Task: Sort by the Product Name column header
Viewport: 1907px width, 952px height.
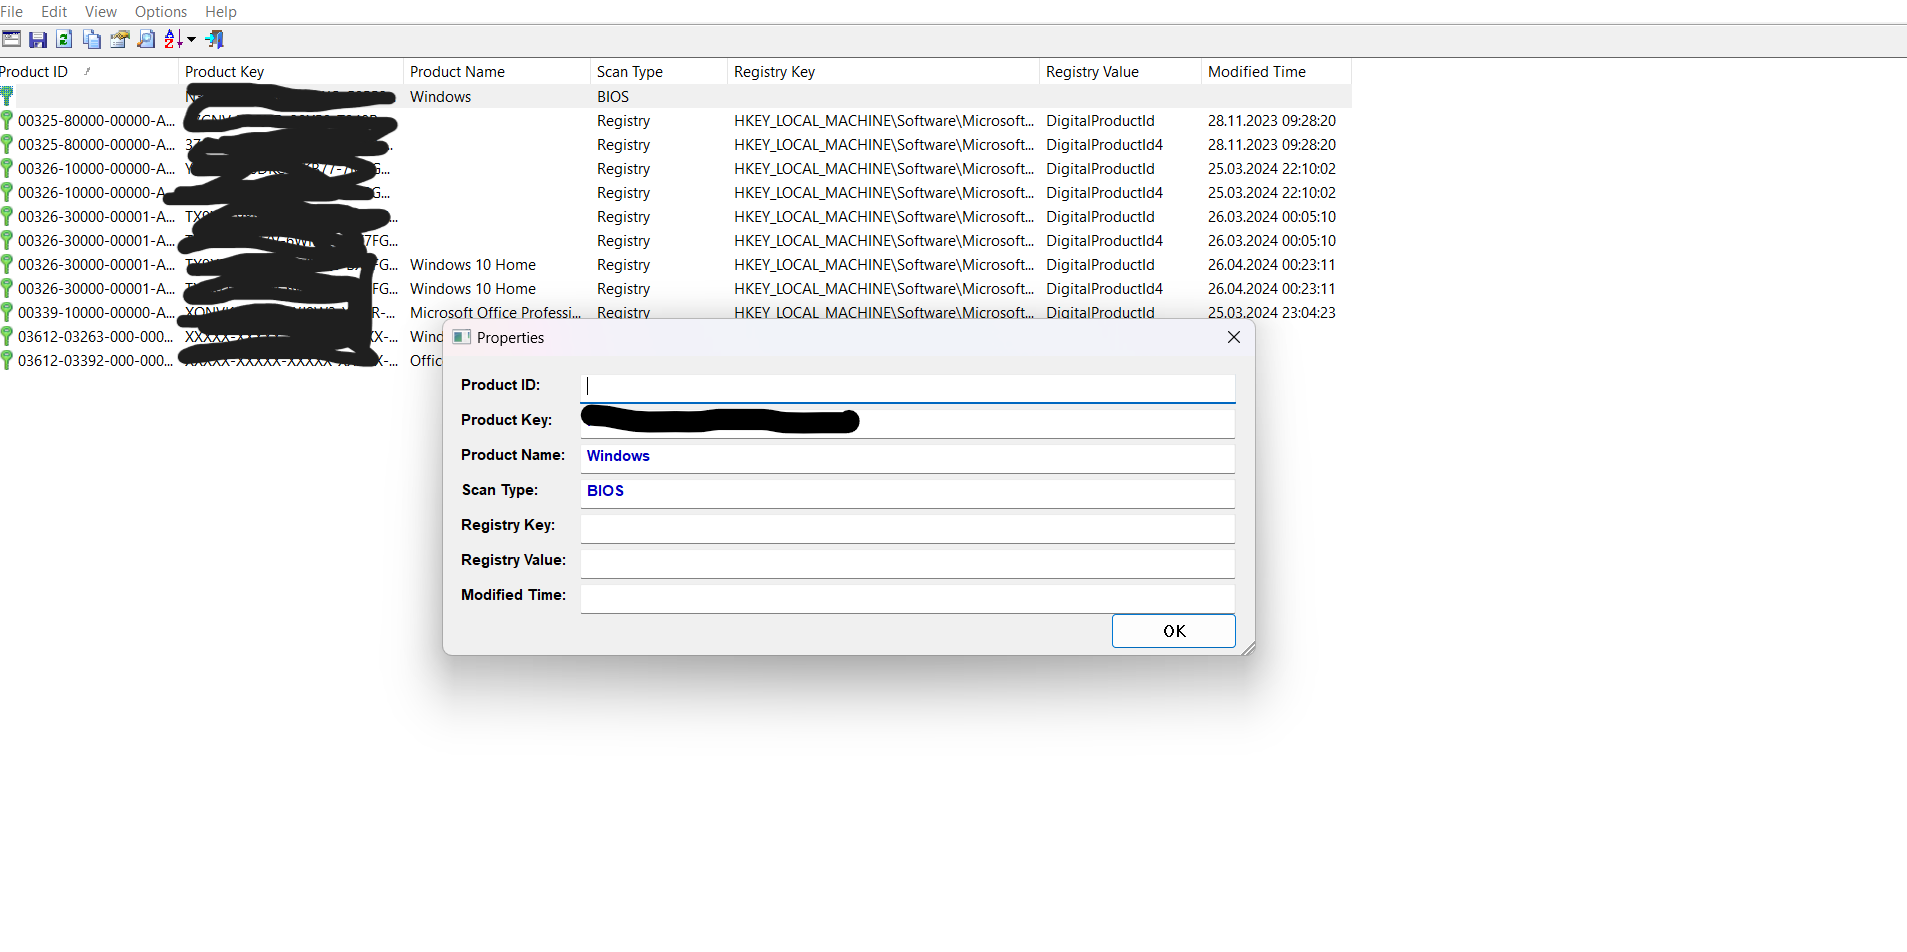Action: point(497,72)
